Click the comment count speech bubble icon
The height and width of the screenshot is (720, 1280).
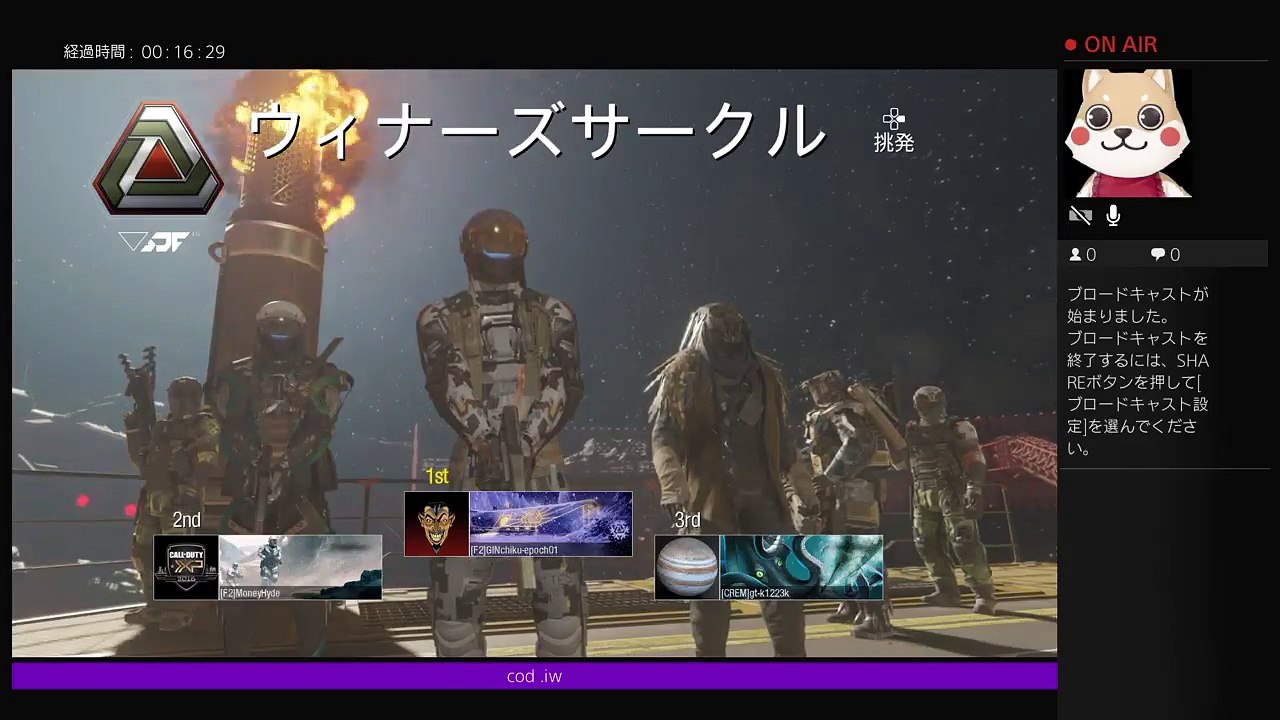(x=1158, y=255)
